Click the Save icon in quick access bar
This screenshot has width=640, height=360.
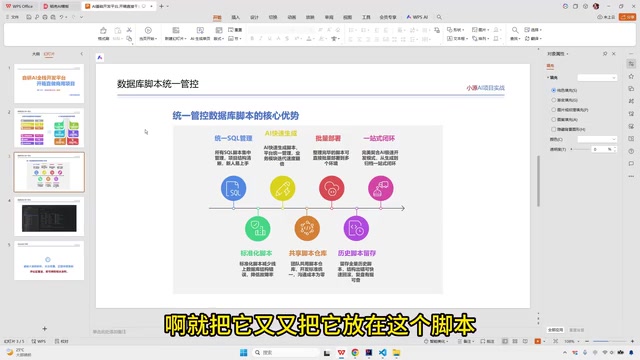point(29,17)
